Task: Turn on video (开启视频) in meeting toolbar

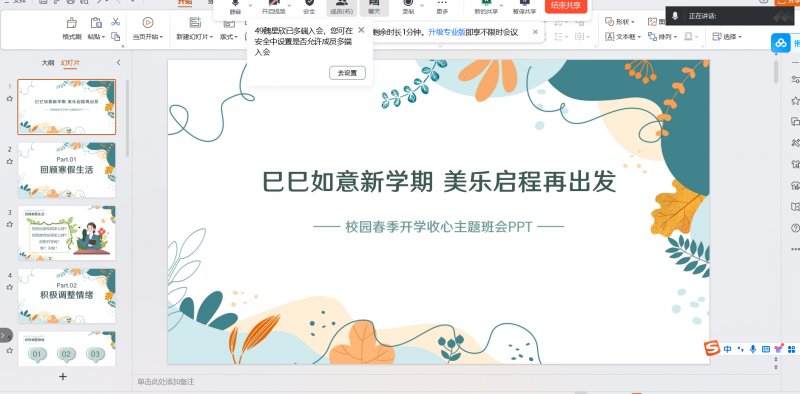Action: pos(273,7)
